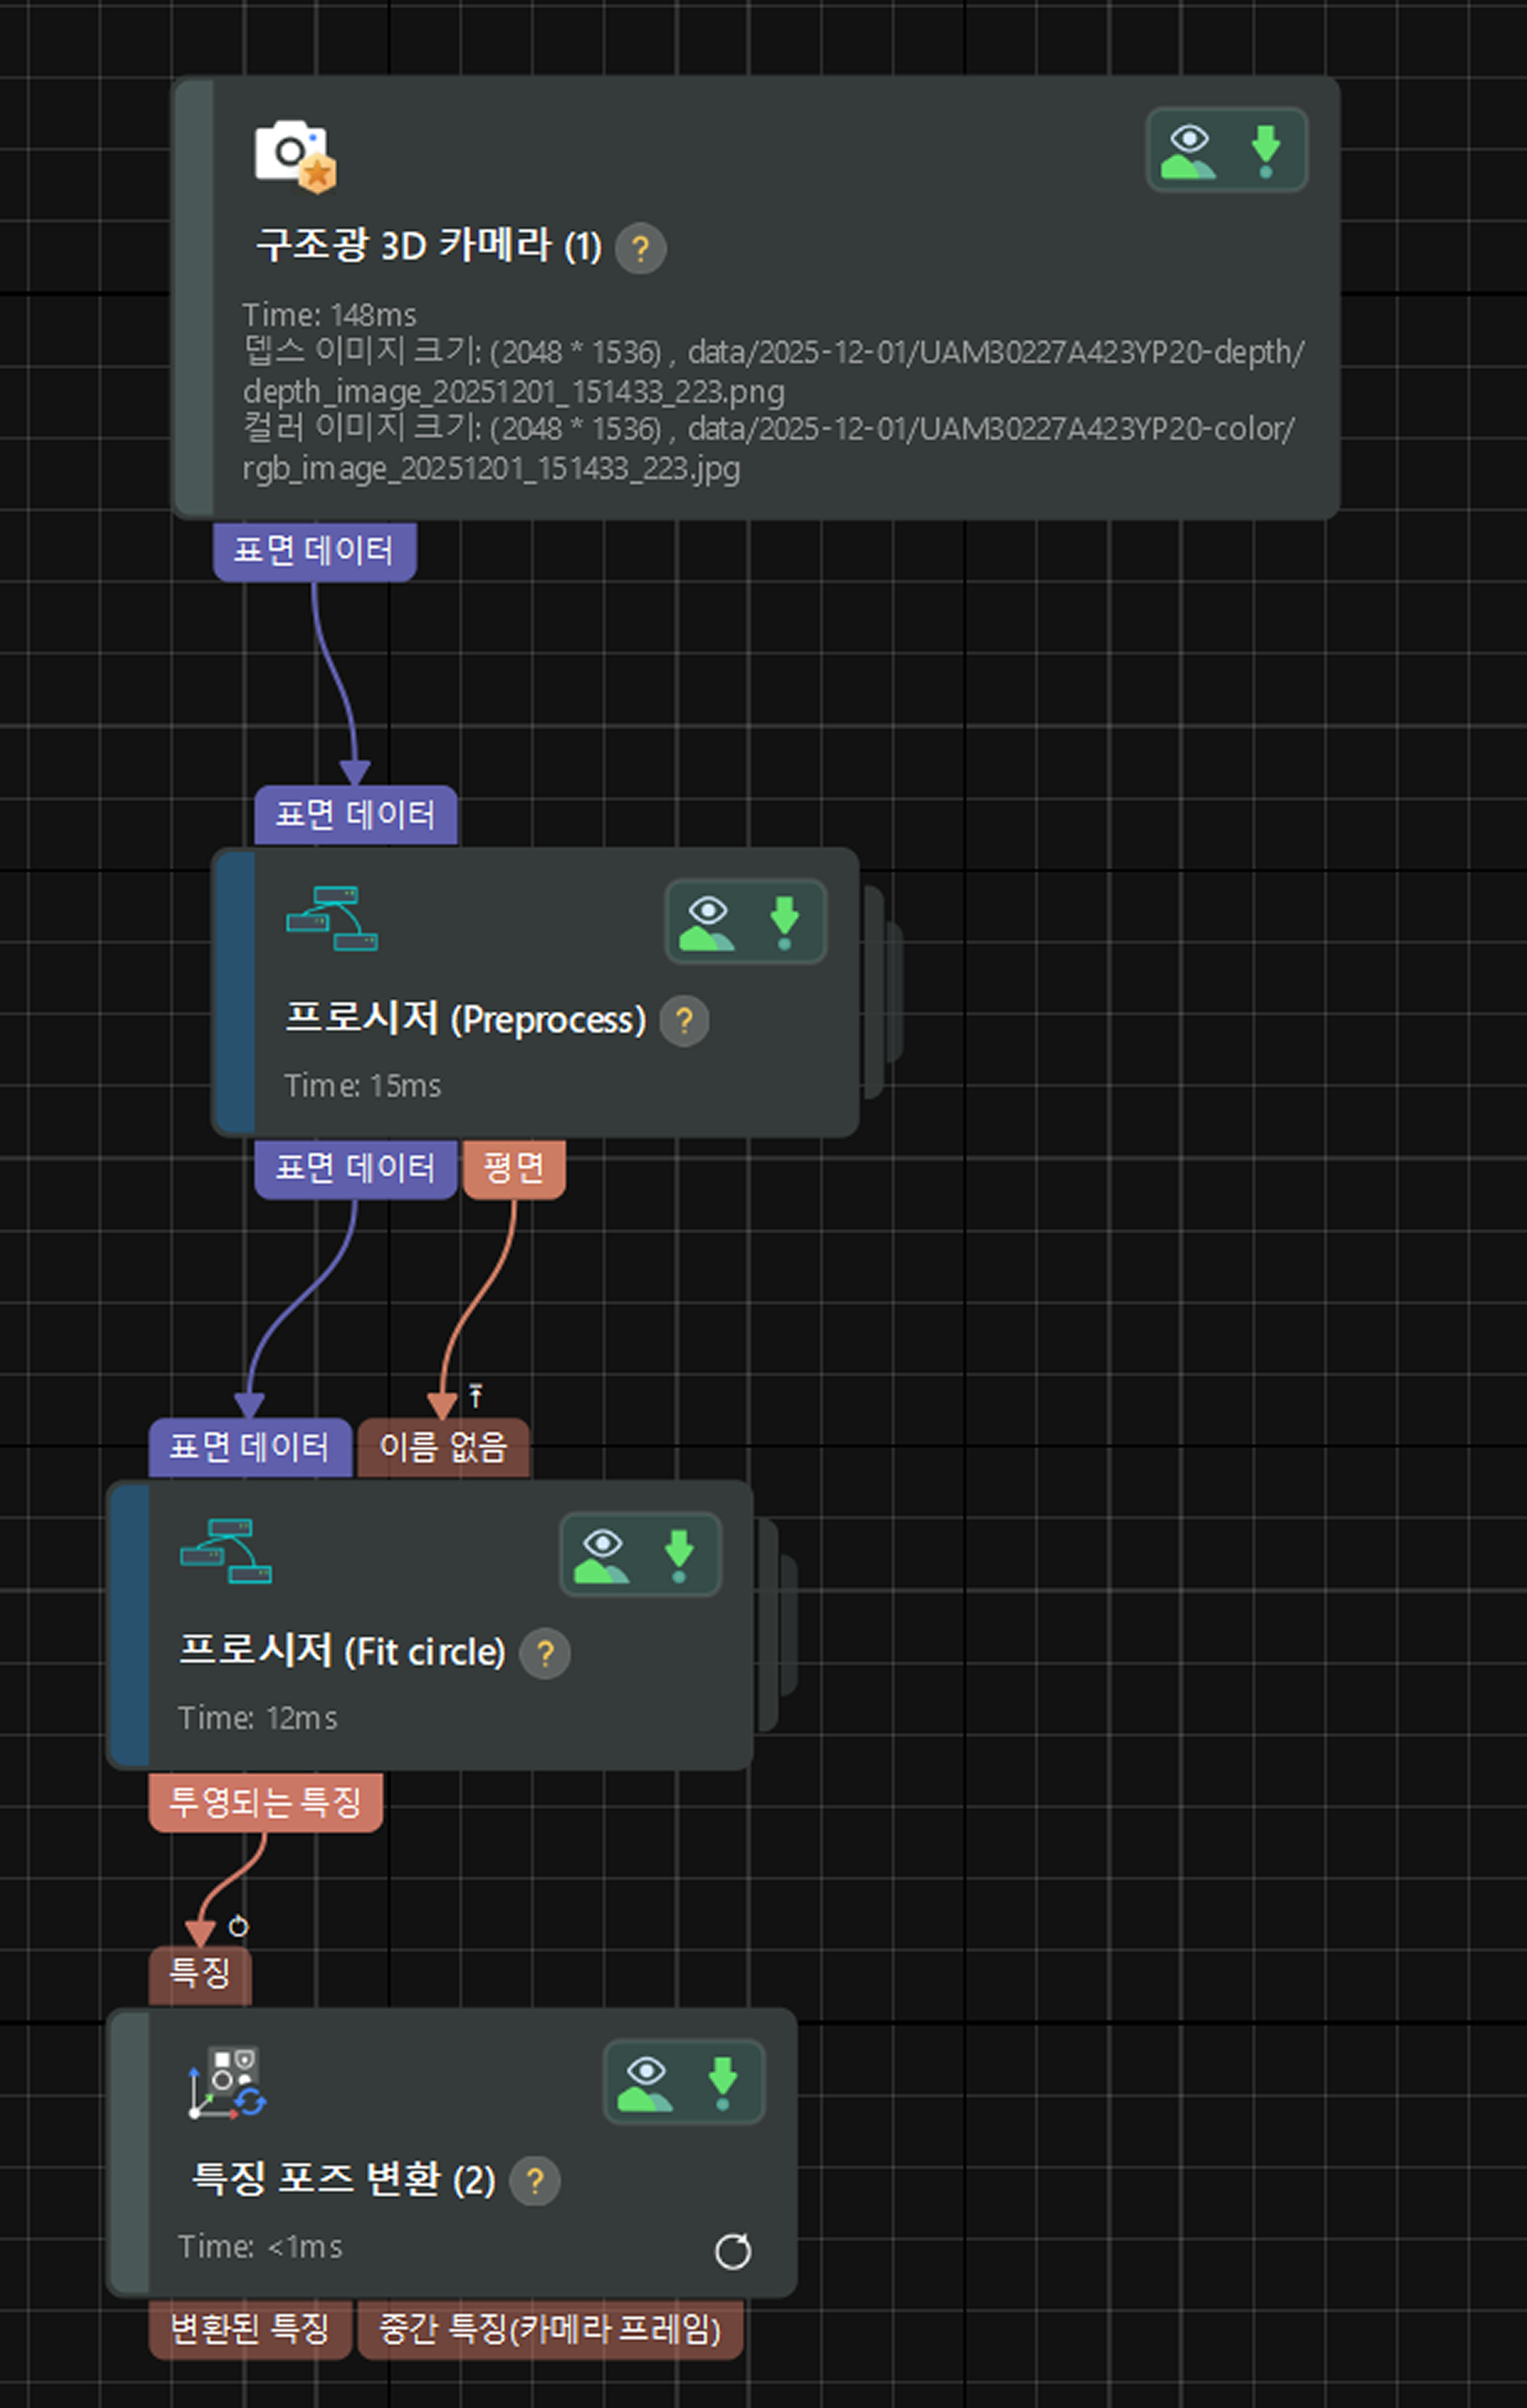This screenshot has width=1527, height=2408.
Task: Click the depth_image_20251201_151433_223.png path text
Action: click(513, 391)
